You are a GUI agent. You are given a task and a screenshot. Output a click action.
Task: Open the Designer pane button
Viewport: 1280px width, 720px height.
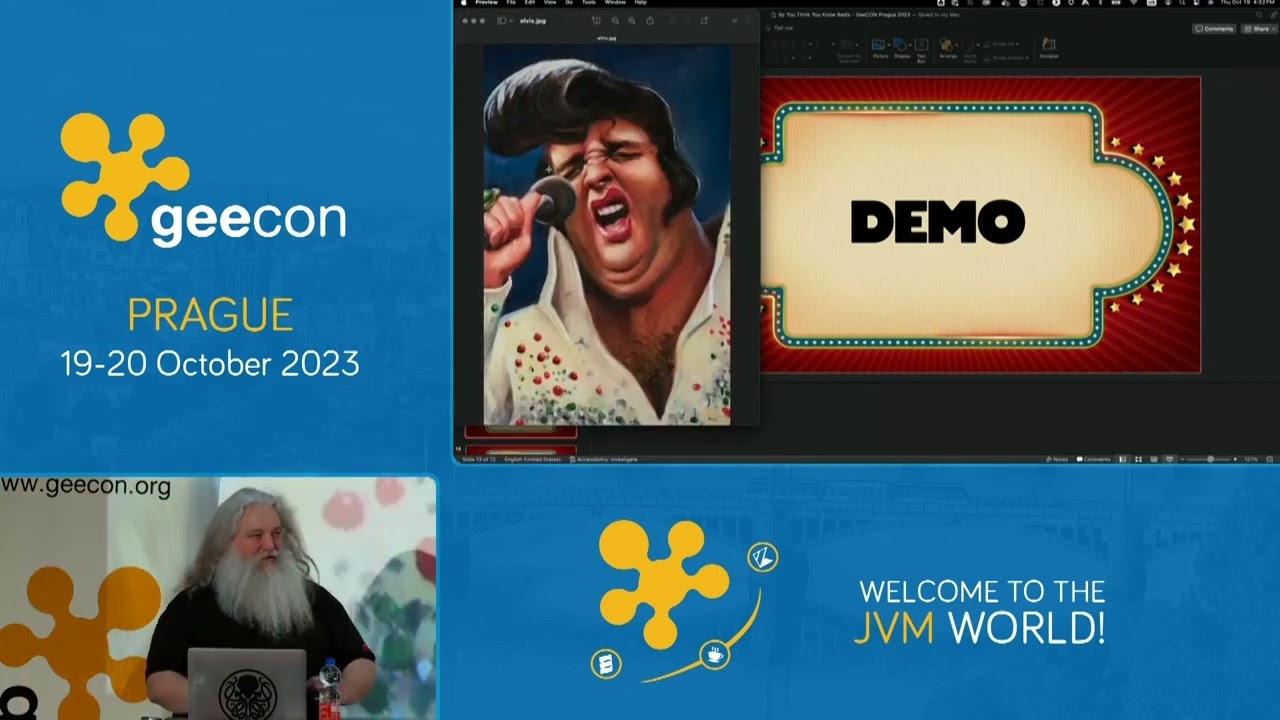pyautogui.click(x=1049, y=48)
